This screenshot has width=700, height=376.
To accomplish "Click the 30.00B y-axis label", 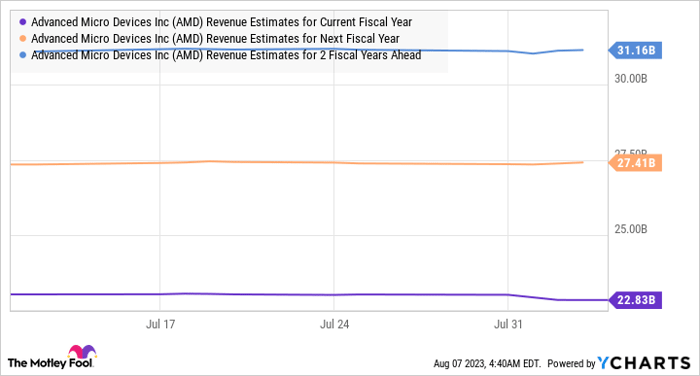I will (x=630, y=79).
